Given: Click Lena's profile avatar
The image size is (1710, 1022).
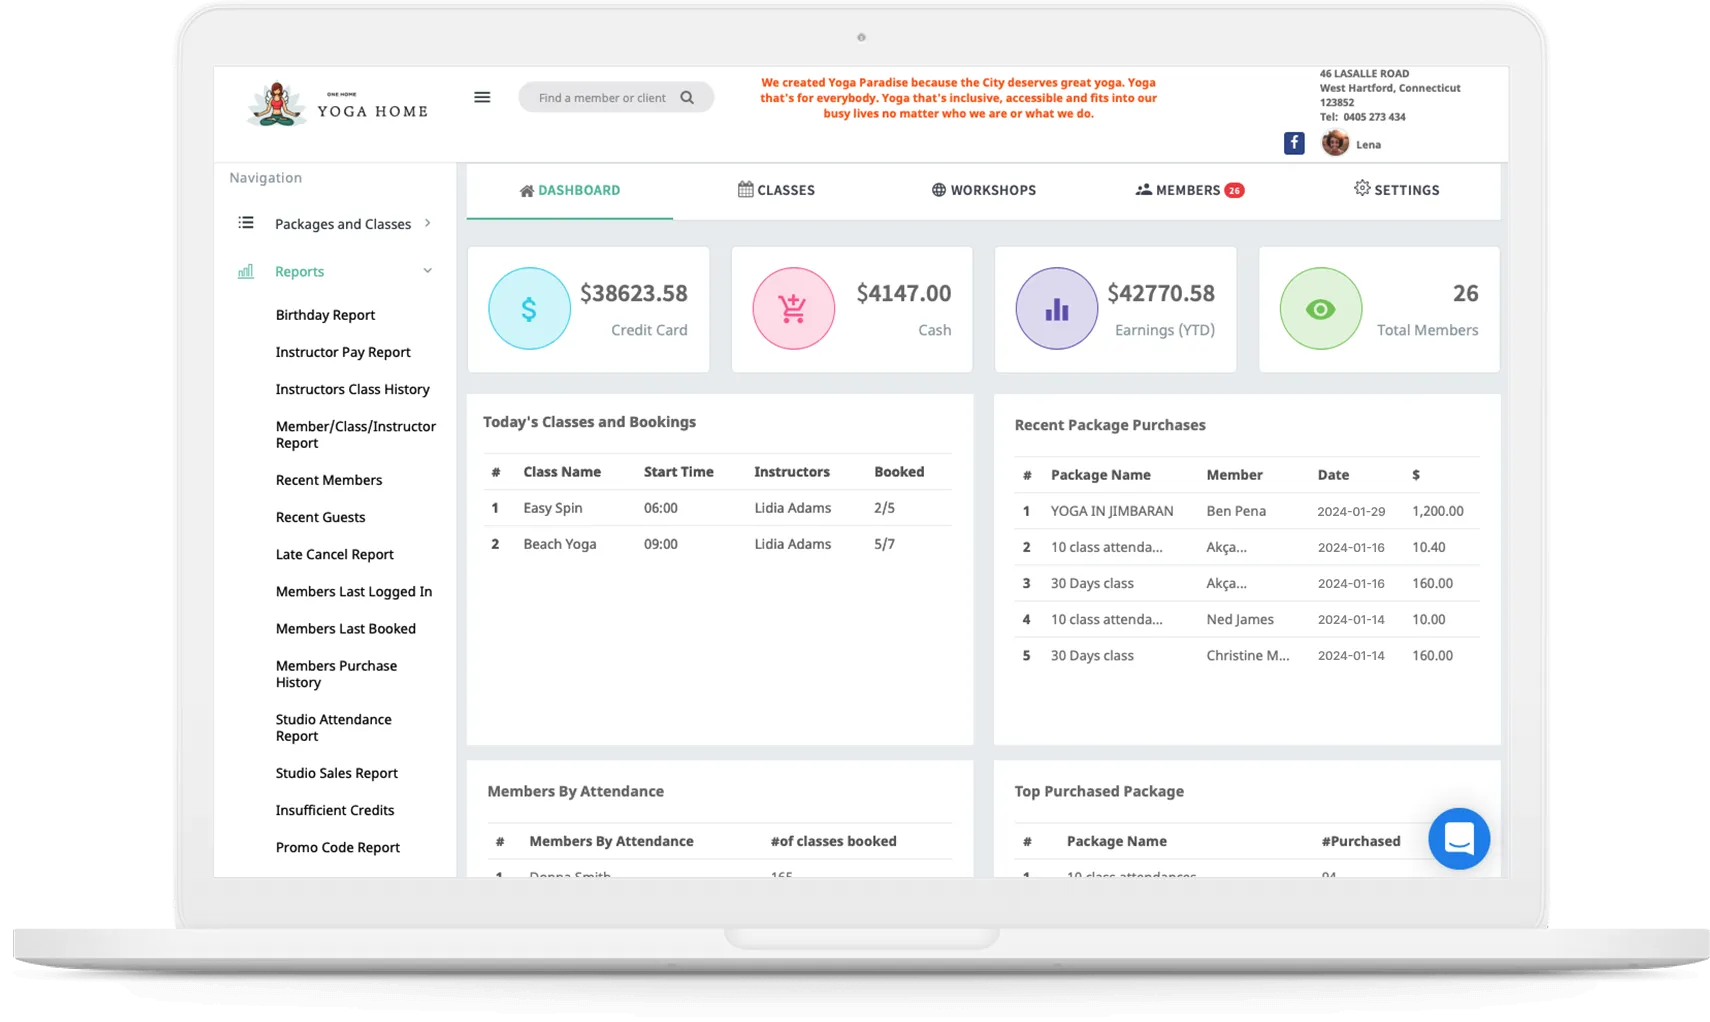Looking at the screenshot, I should (1335, 143).
